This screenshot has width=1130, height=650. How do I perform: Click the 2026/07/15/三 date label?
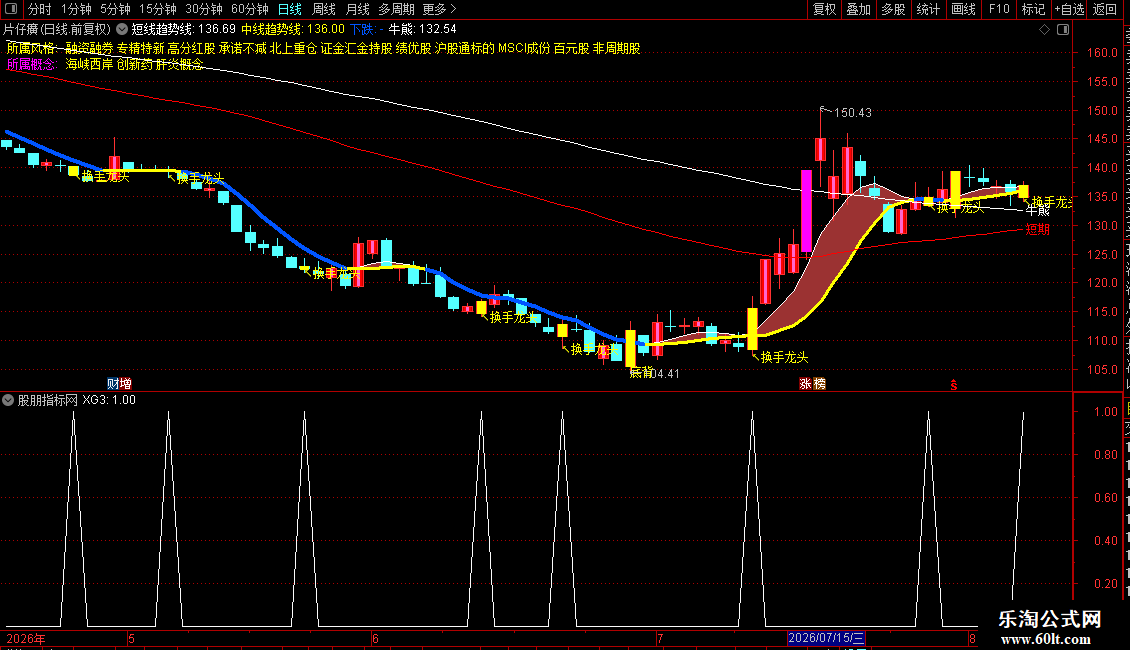click(x=826, y=638)
